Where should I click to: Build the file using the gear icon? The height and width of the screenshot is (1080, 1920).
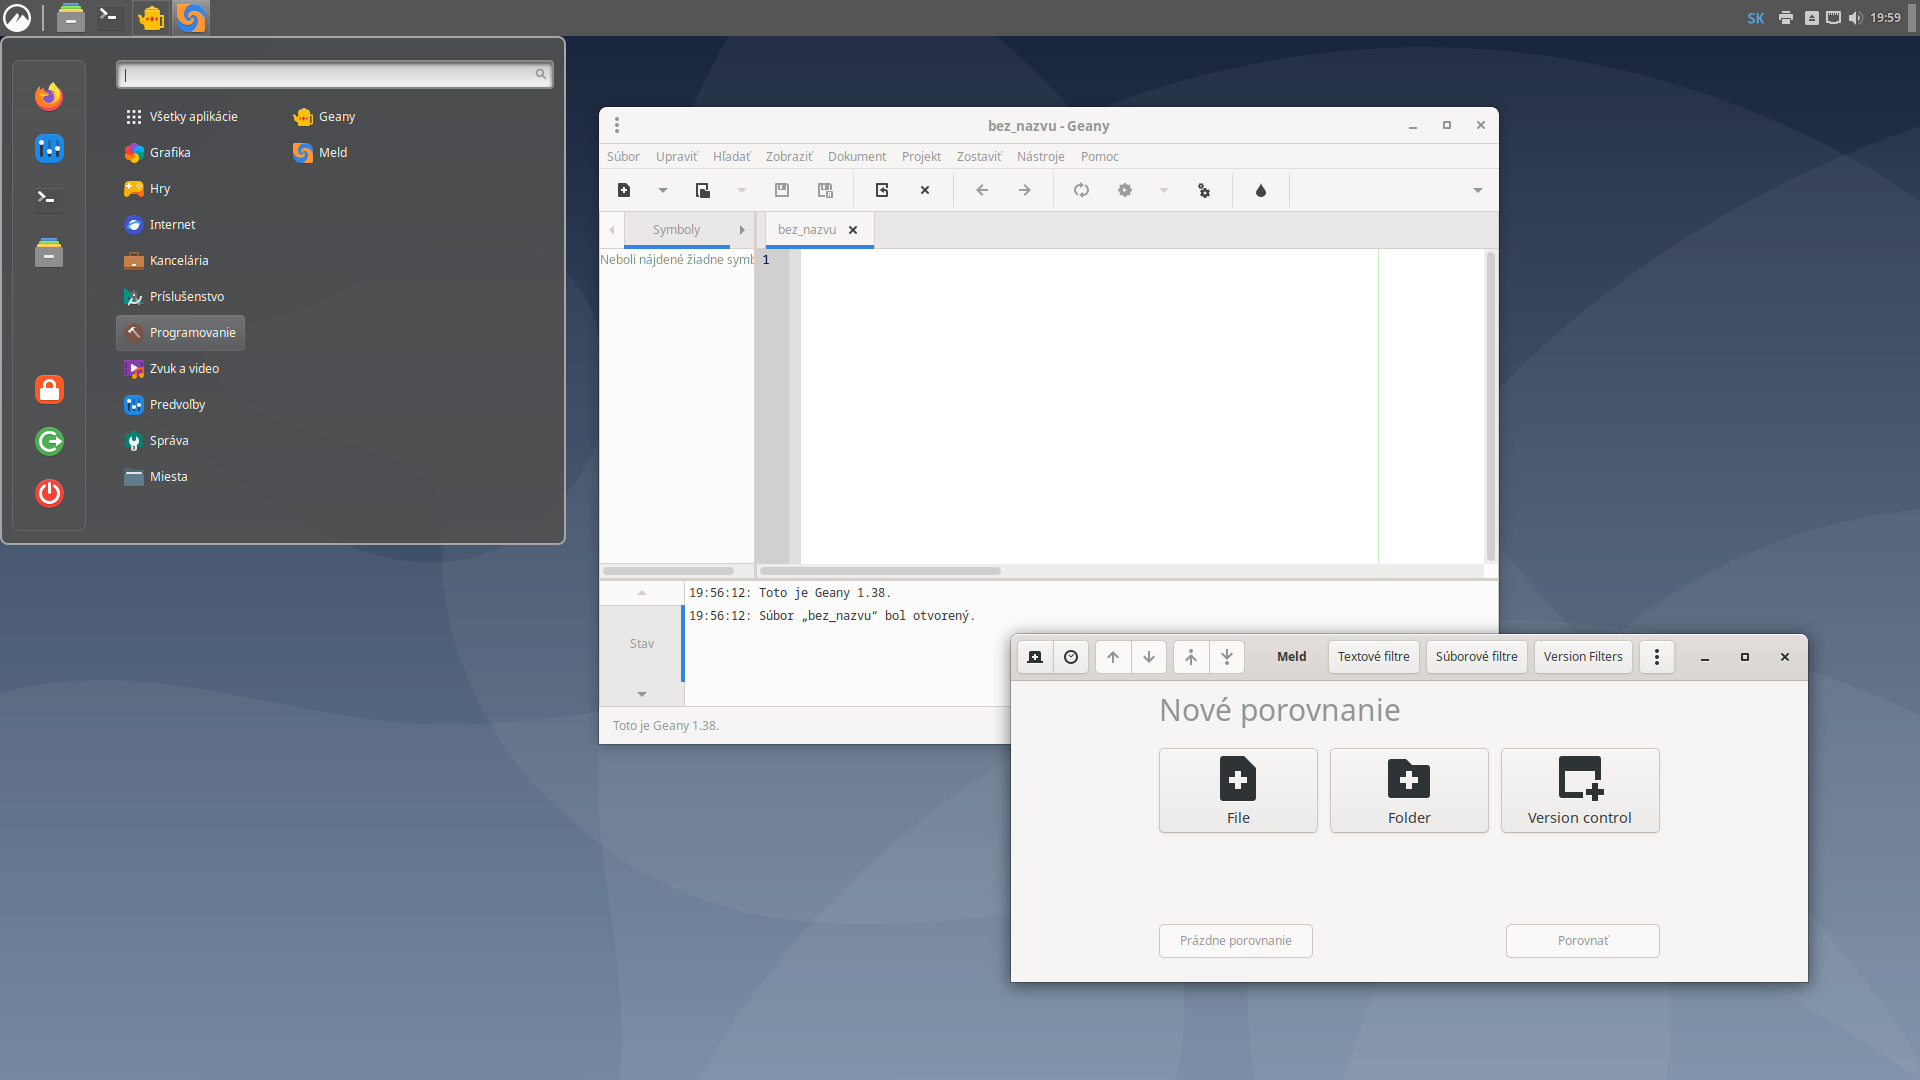[1125, 190]
